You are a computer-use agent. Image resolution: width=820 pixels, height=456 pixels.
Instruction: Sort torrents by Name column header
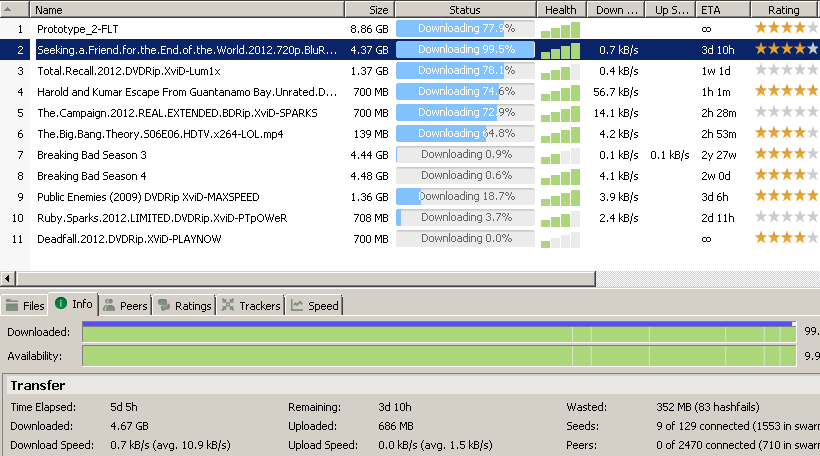(x=187, y=9)
